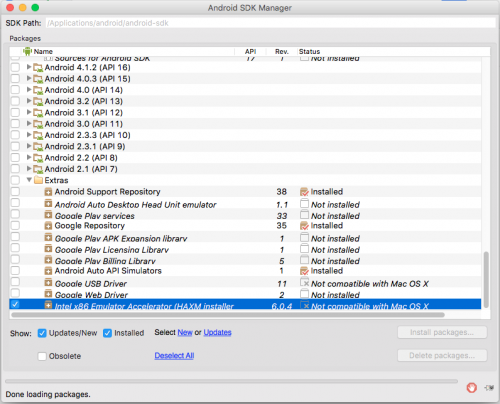Click the Google USB Driver package icon

point(48,283)
